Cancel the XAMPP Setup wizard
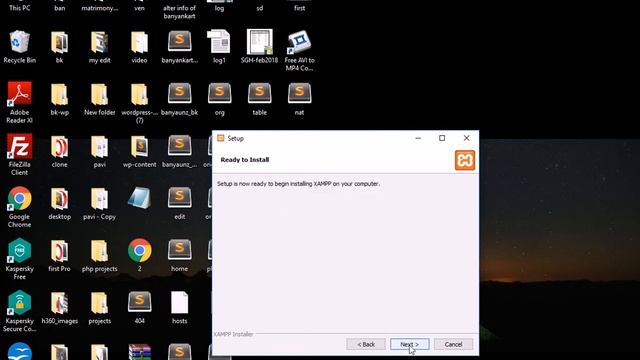640x360 pixels. (x=453, y=344)
